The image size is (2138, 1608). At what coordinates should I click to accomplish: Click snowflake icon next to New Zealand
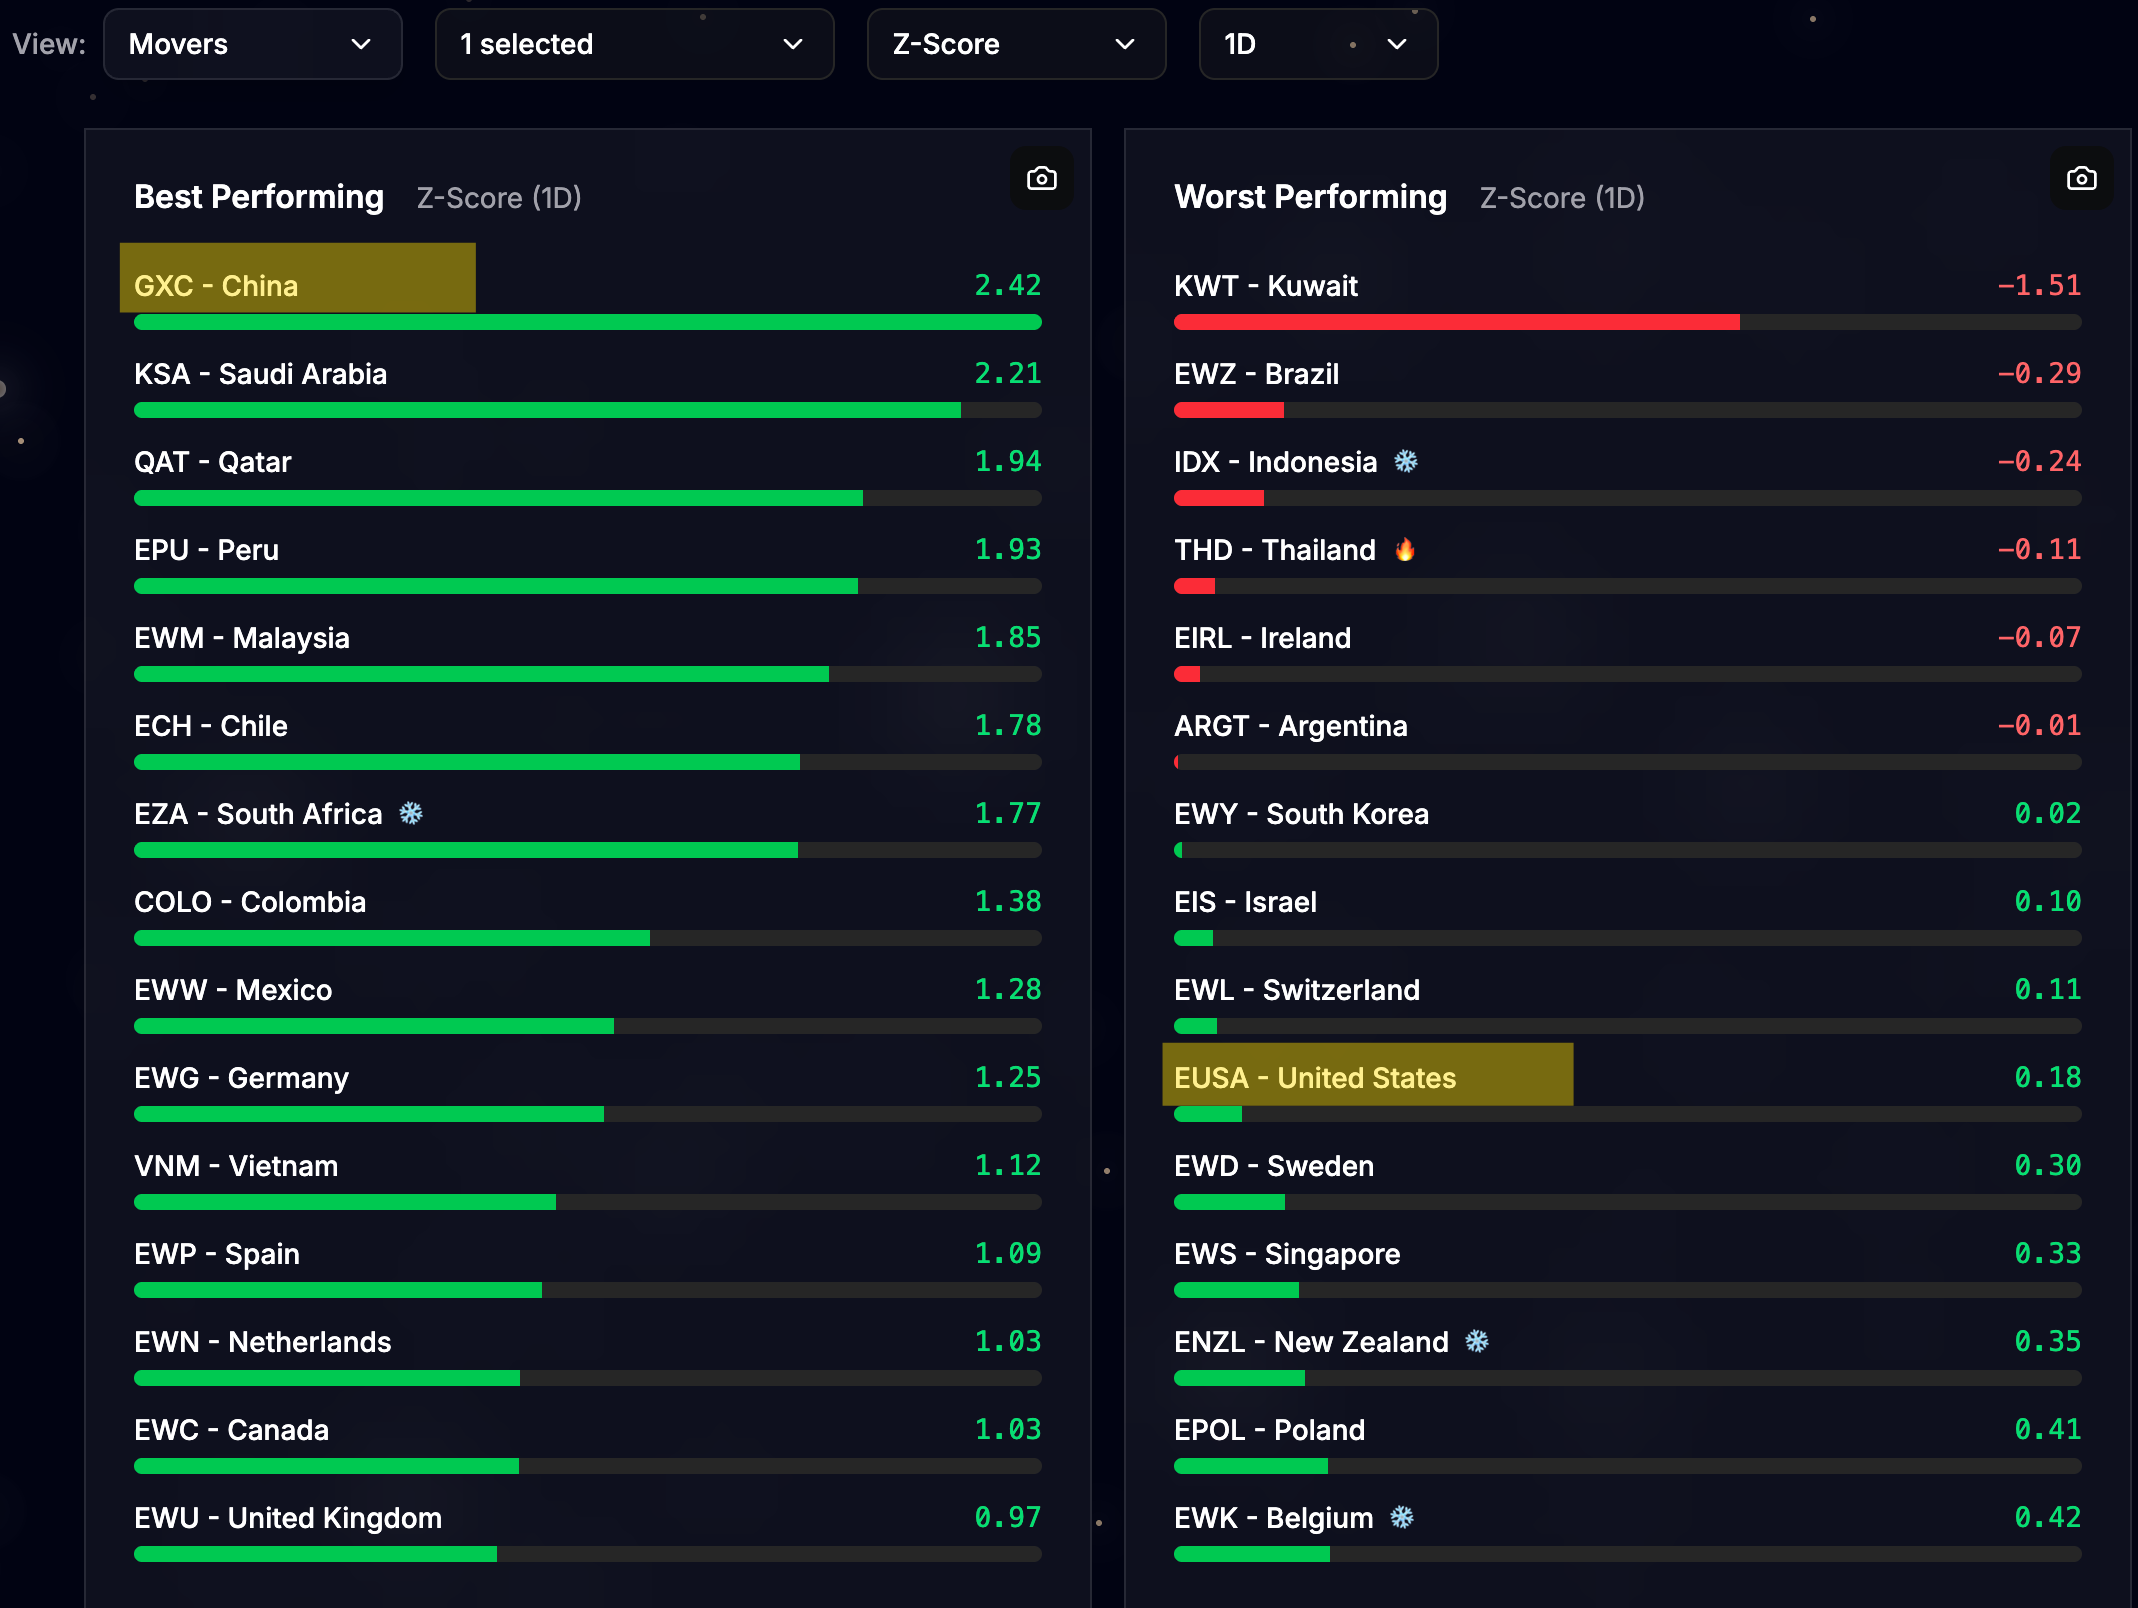(x=1477, y=1341)
